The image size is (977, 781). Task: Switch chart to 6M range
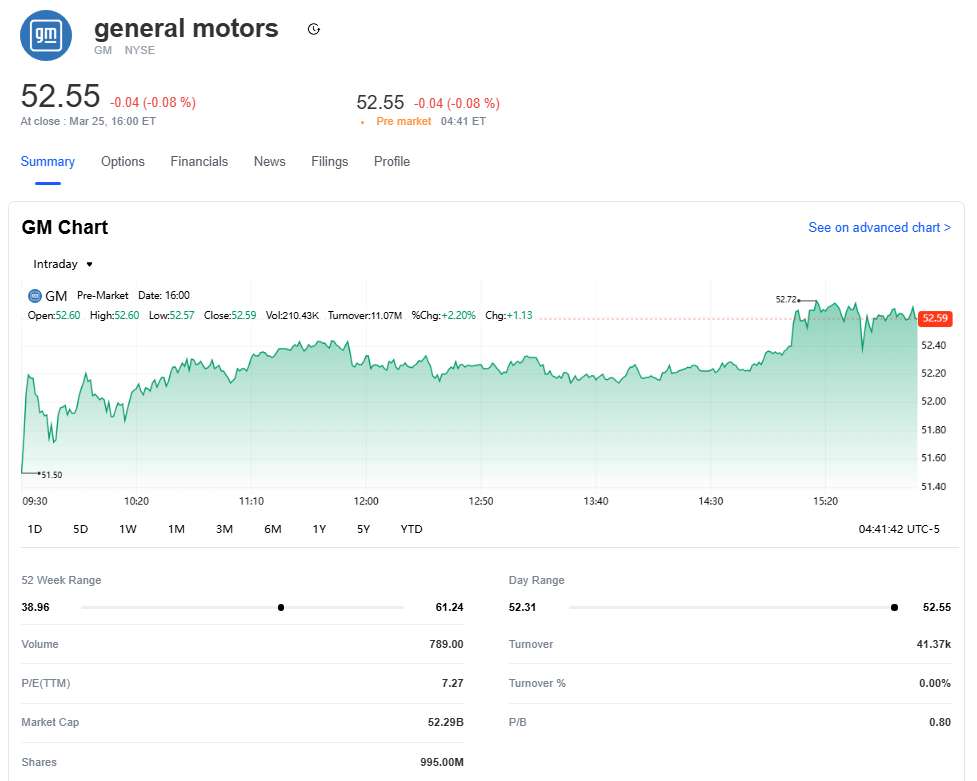pos(272,529)
